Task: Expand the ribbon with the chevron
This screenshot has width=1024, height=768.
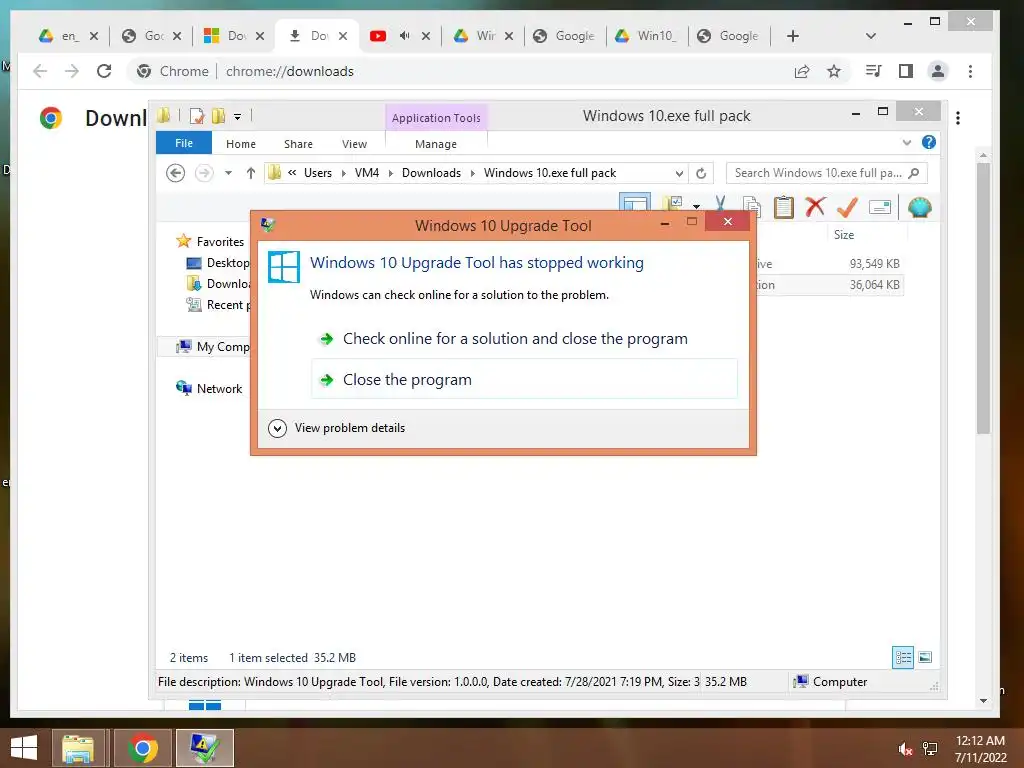Action: (x=906, y=142)
